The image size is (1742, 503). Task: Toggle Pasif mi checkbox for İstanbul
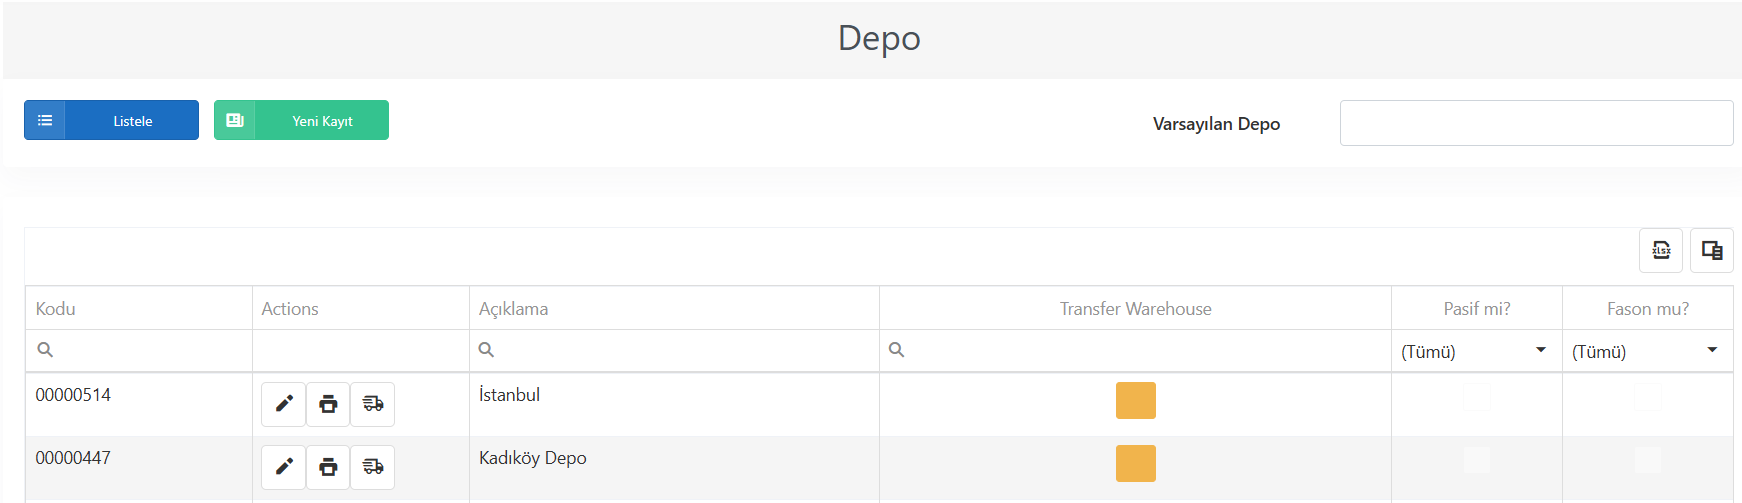pyautogui.click(x=1477, y=397)
